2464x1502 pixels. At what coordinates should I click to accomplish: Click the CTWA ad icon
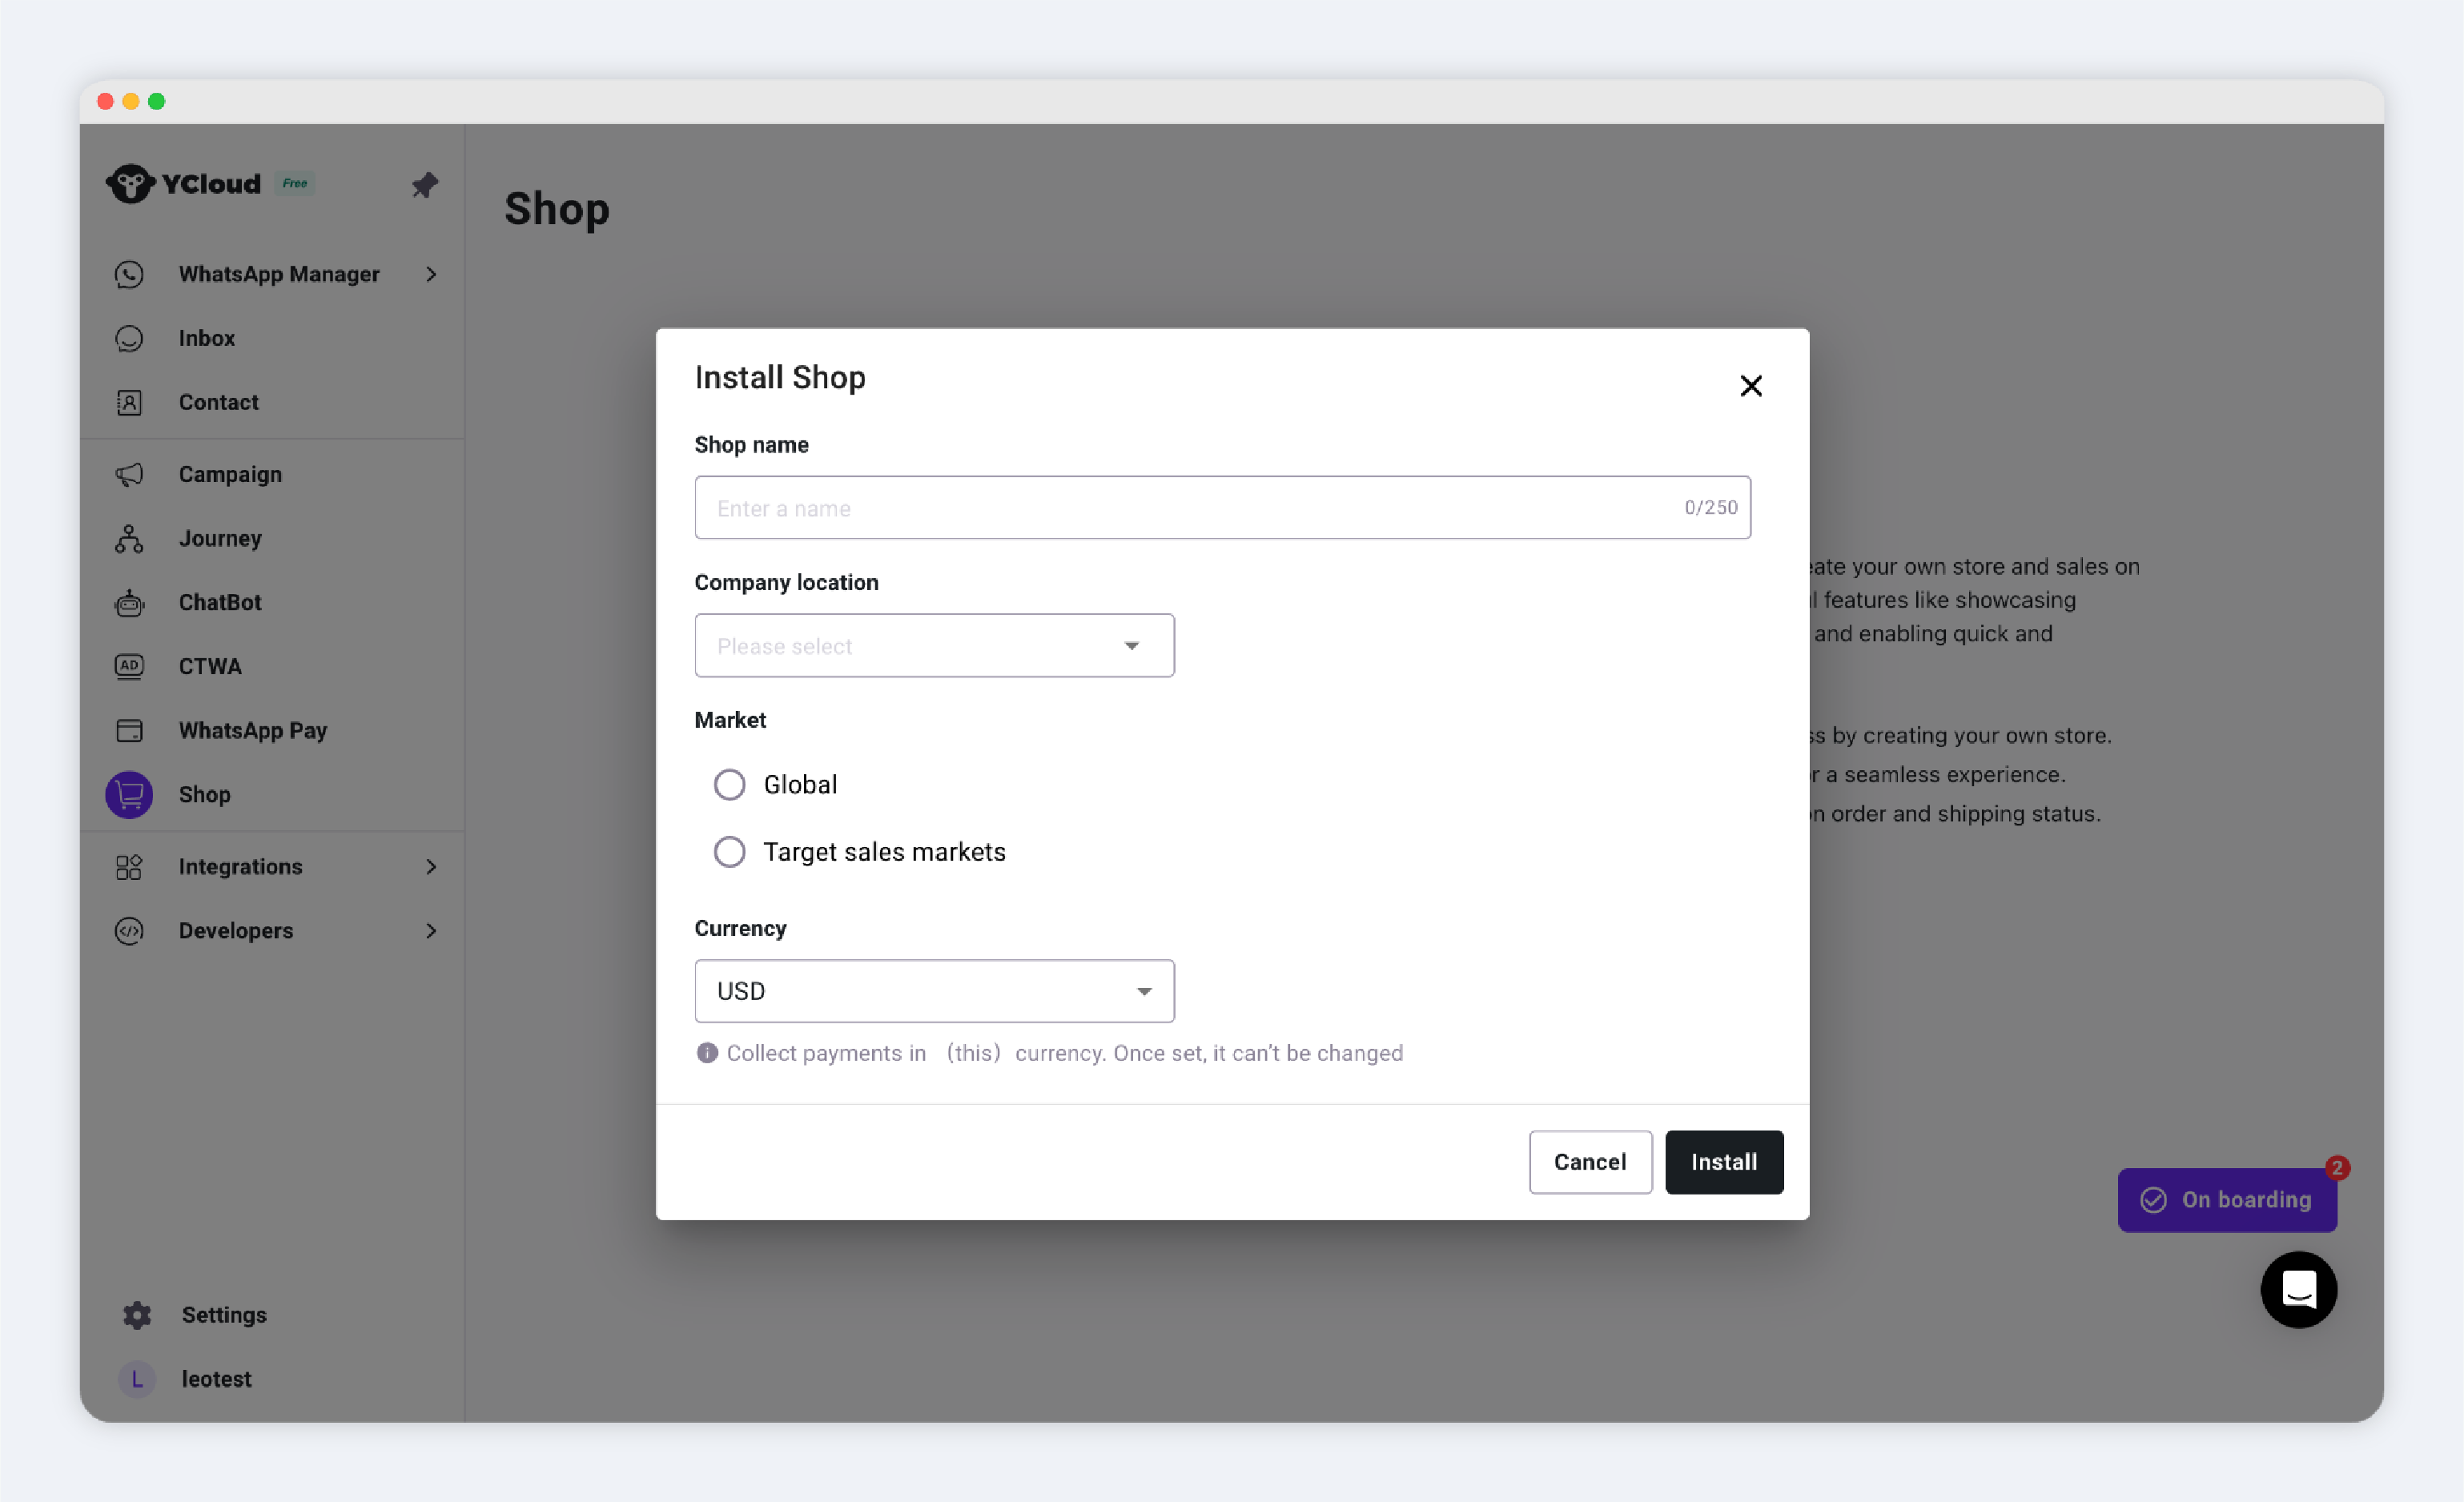[x=129, y=666]
